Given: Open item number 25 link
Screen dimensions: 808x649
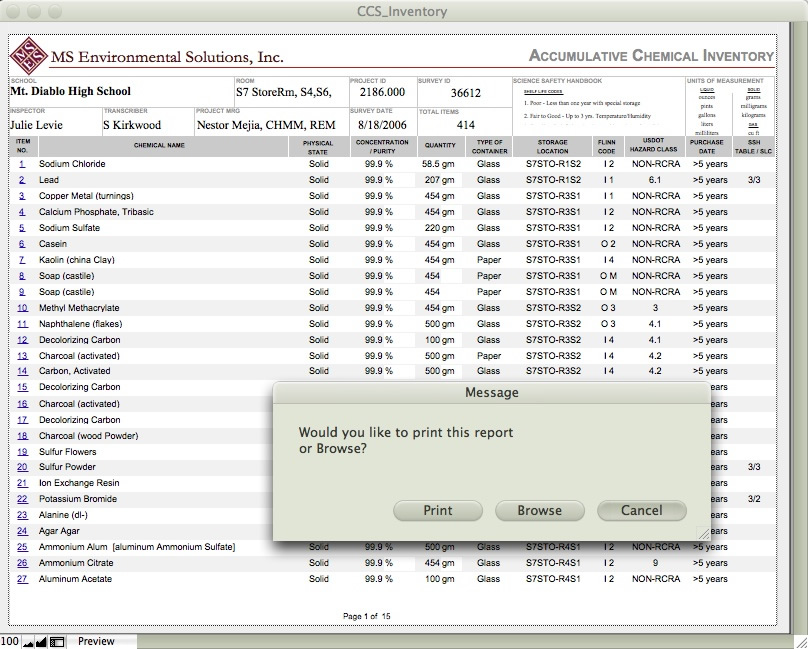Looking at the screenshot, I should pos(22,547).
